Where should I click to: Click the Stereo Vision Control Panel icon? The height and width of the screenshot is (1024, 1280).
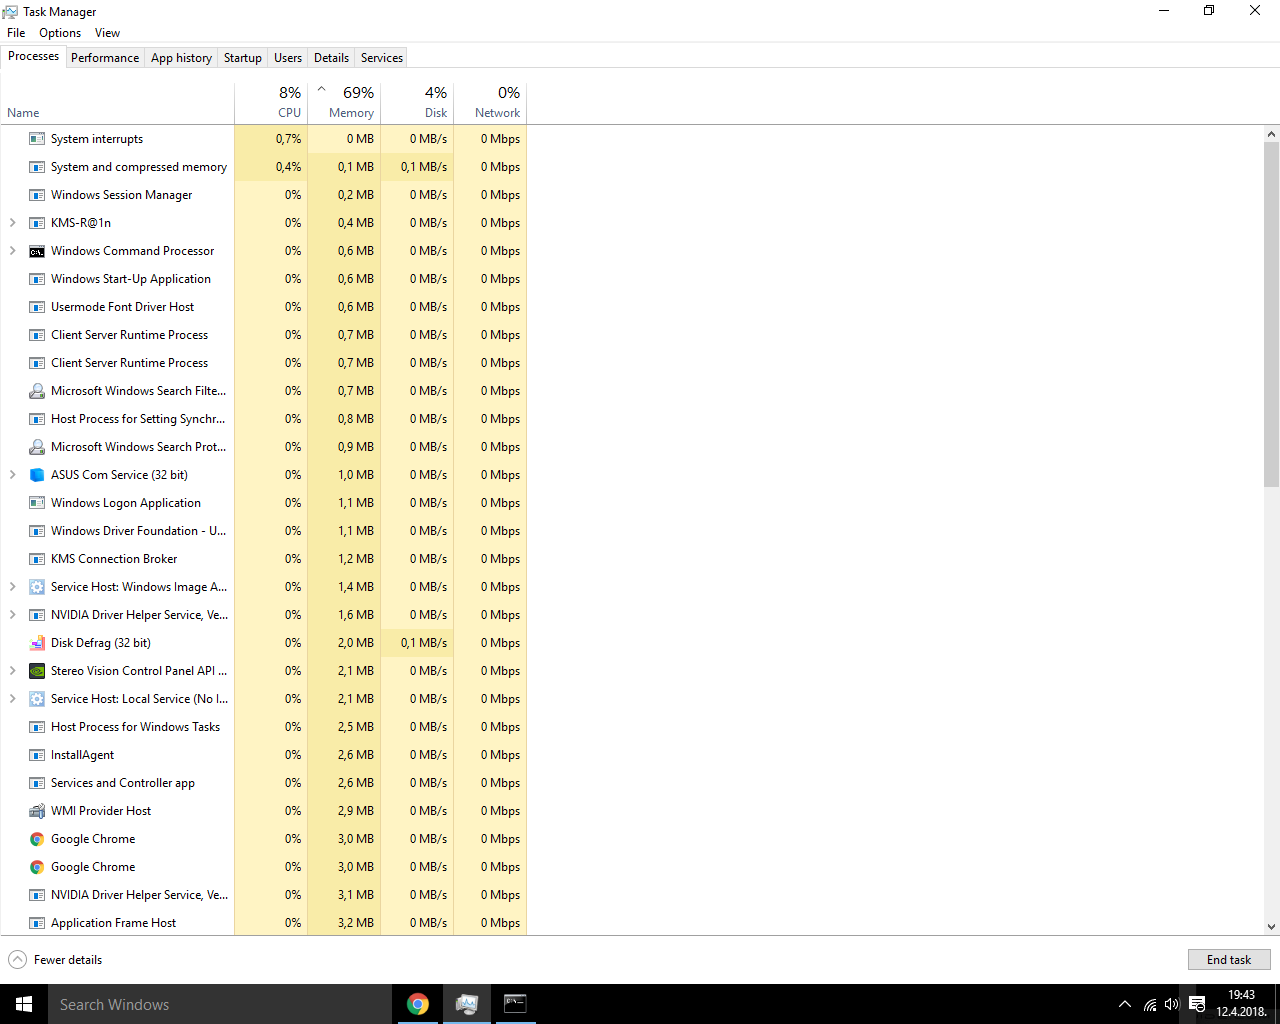[37, 671]
